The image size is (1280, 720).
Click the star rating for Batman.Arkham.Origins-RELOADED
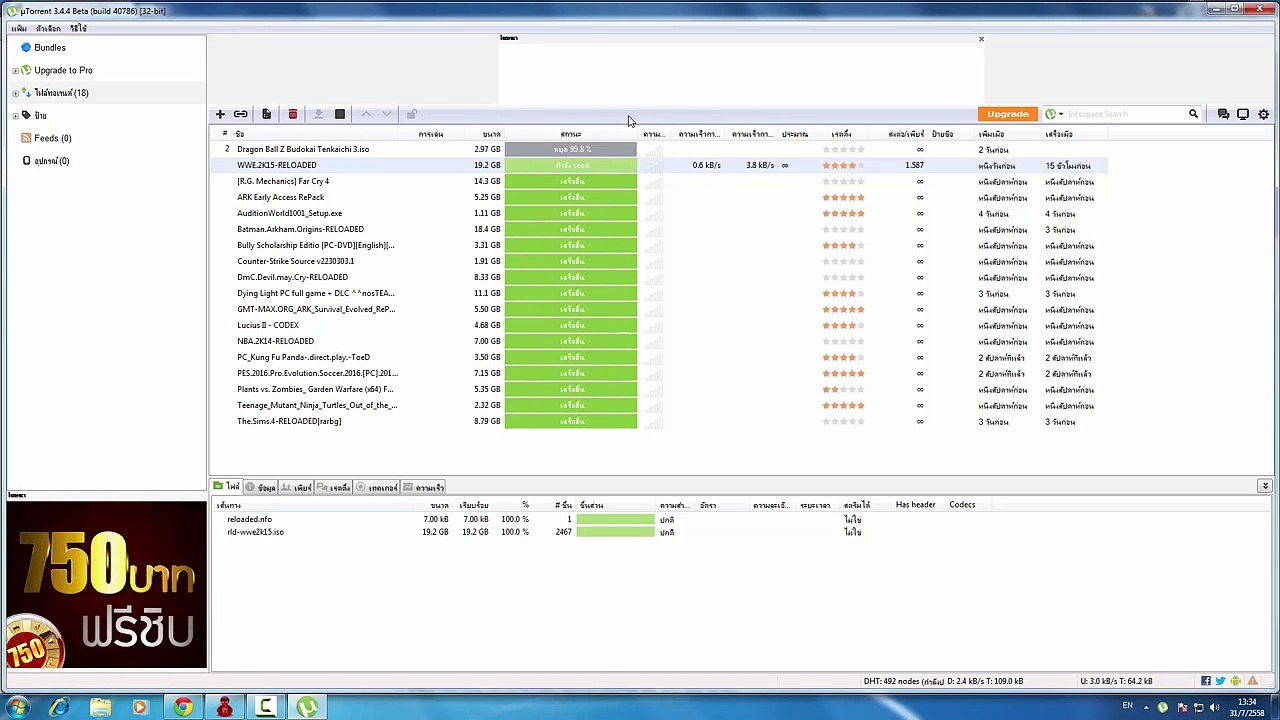click(843, 229)
